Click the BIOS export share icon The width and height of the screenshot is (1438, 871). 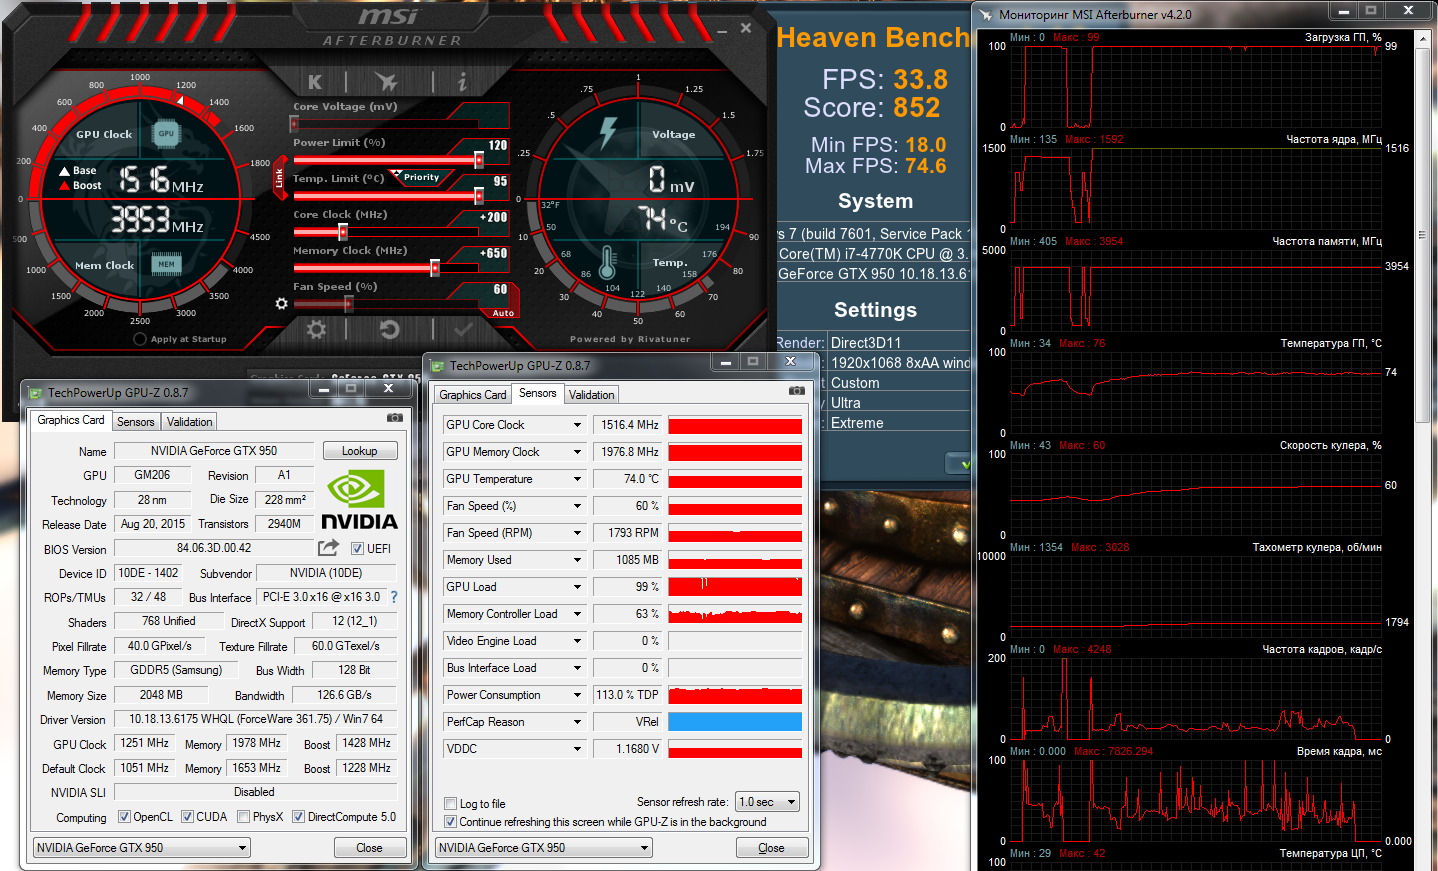pyautogui.click(x=328, y=548)
